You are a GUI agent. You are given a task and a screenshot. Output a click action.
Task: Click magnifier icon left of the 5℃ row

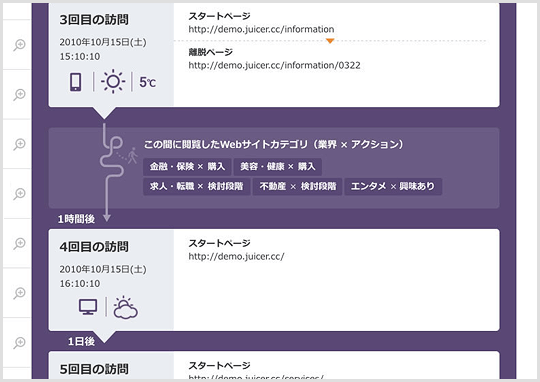[x=20, y=94]
